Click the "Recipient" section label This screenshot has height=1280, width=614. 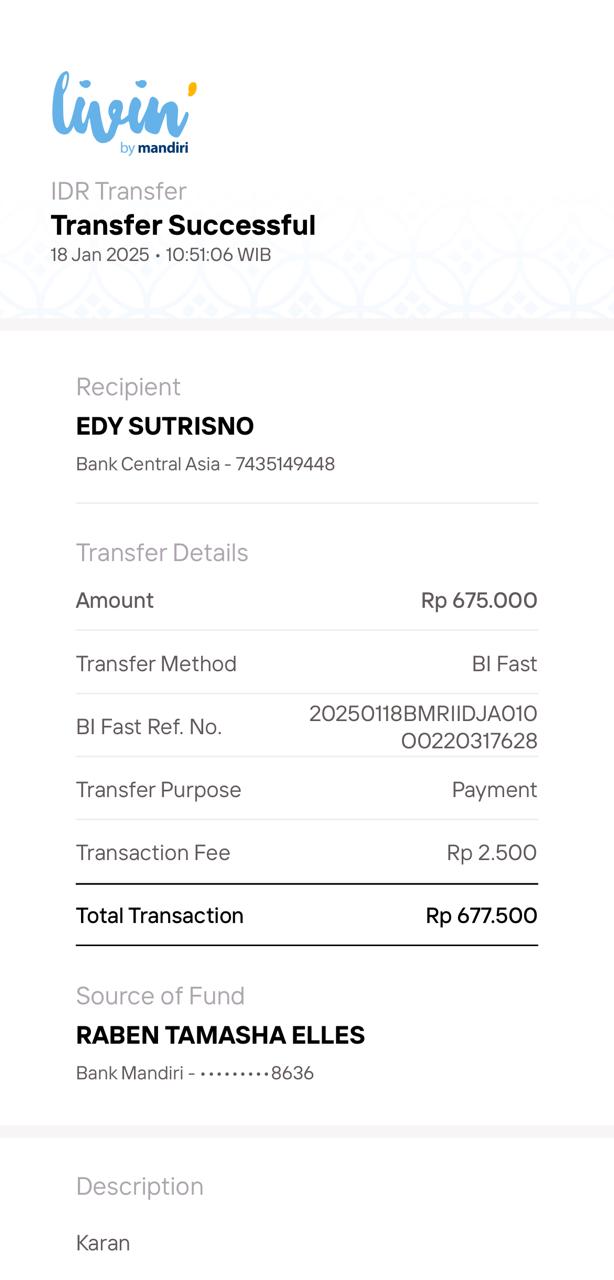[x=128, y=387]
